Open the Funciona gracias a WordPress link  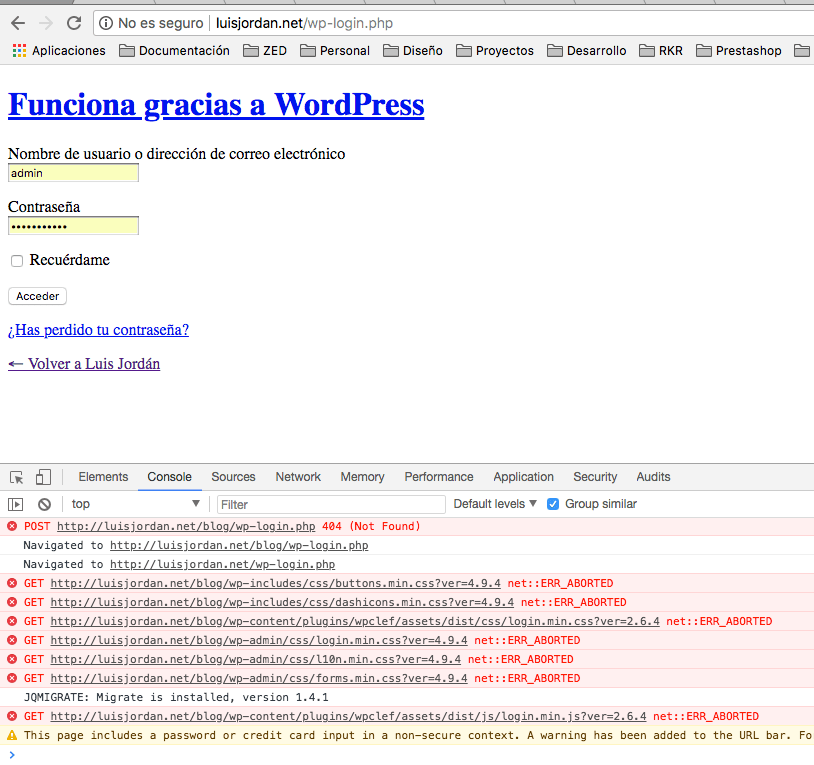(x=216, y=104)
